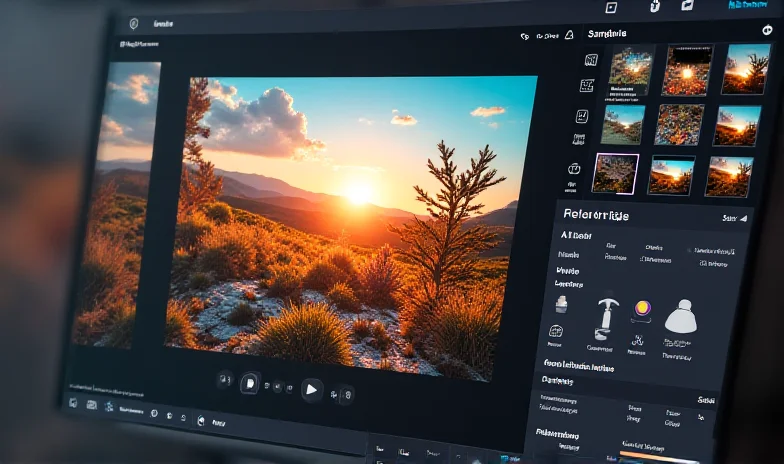Click the circular icon after the bottom toolbar label
Screen dimensions: 784x464
(x=154, y=414)
